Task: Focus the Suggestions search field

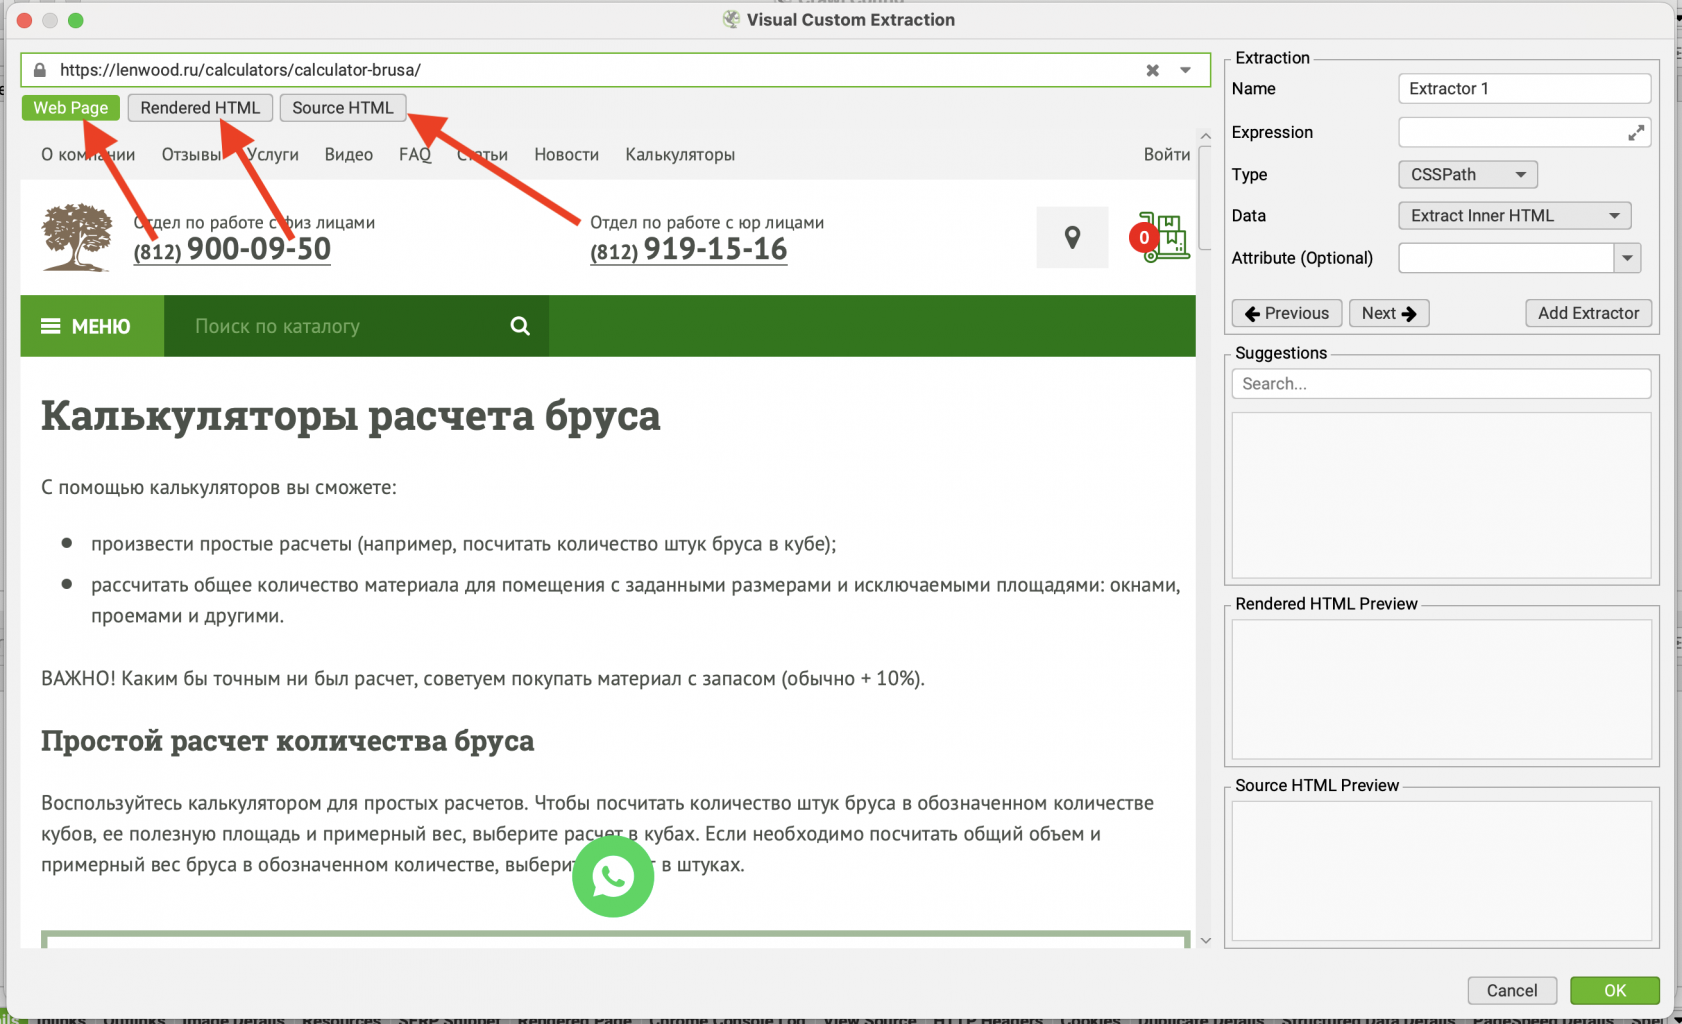Action: click(x=1441, y=384)
